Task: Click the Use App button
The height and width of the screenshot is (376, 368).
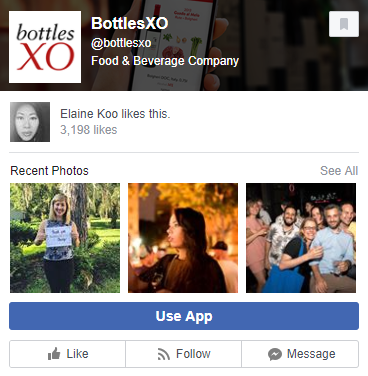Action: (184, 316)
